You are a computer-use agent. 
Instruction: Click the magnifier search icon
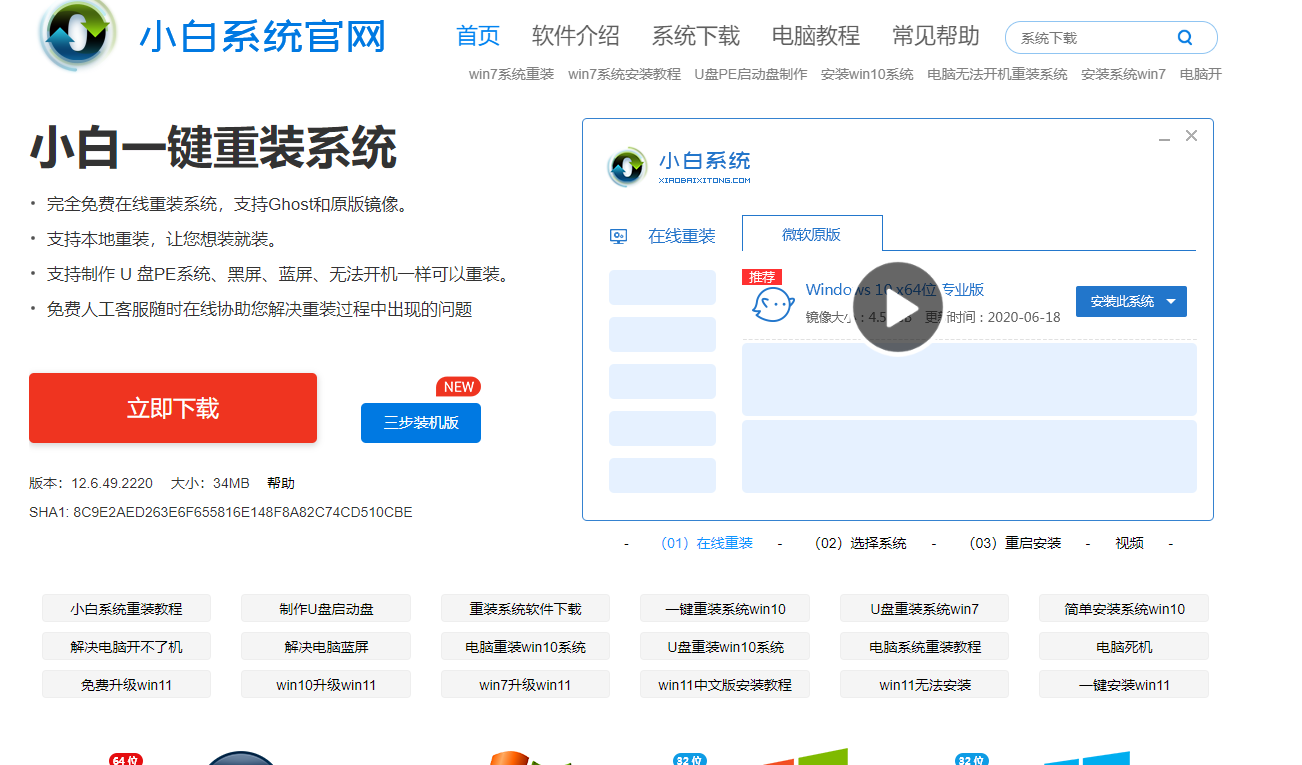click(1185, 37)
